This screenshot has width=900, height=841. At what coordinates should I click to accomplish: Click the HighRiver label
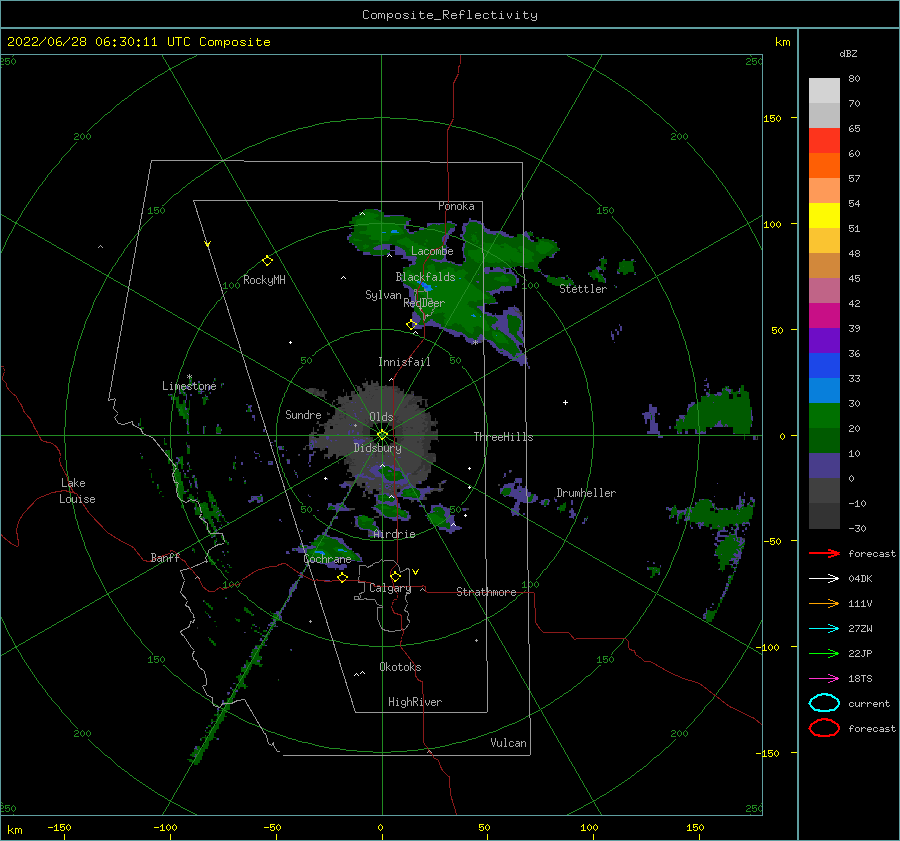(x=415, y=702)
